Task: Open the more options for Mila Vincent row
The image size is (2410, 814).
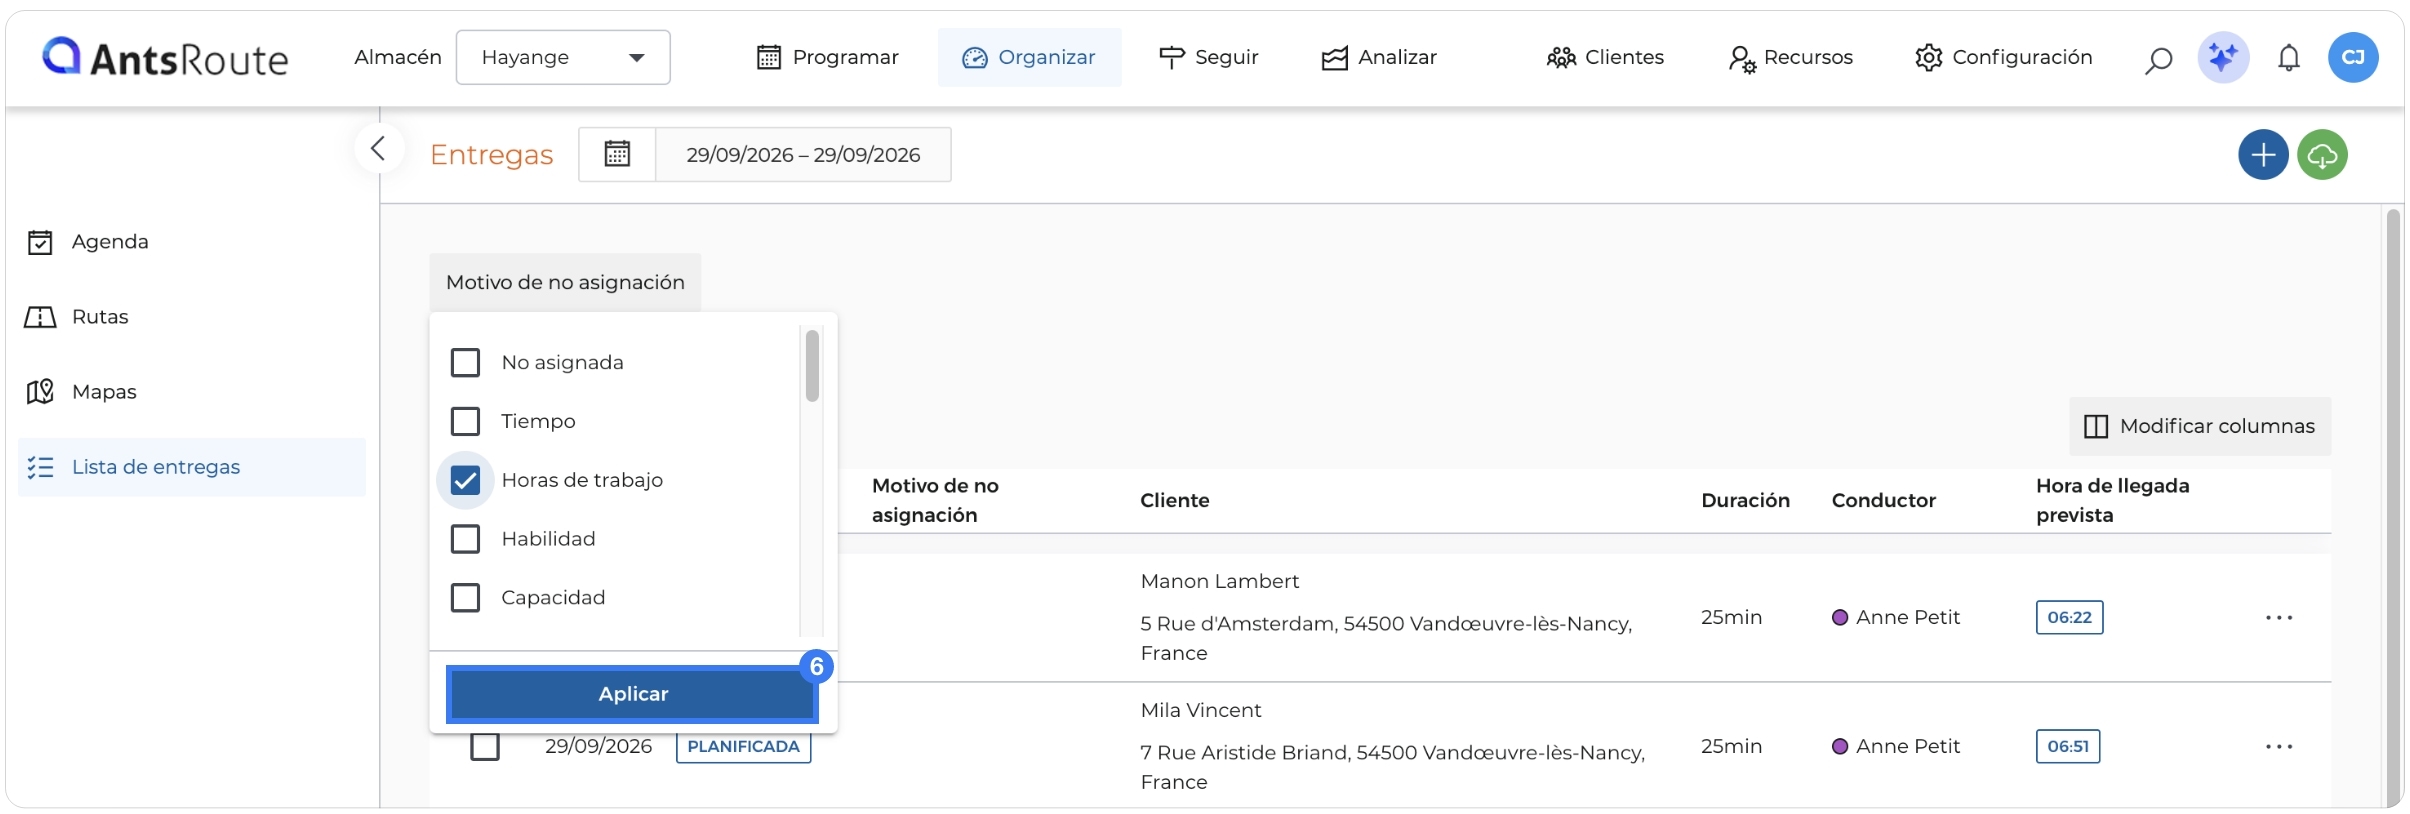Action: click(2279, 746)
